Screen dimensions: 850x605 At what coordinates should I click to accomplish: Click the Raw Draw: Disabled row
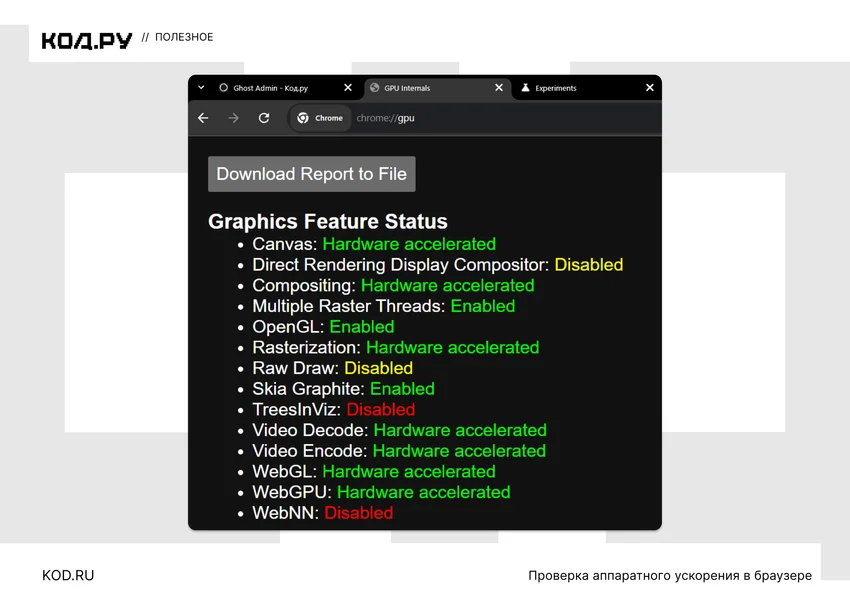(332, 368)
